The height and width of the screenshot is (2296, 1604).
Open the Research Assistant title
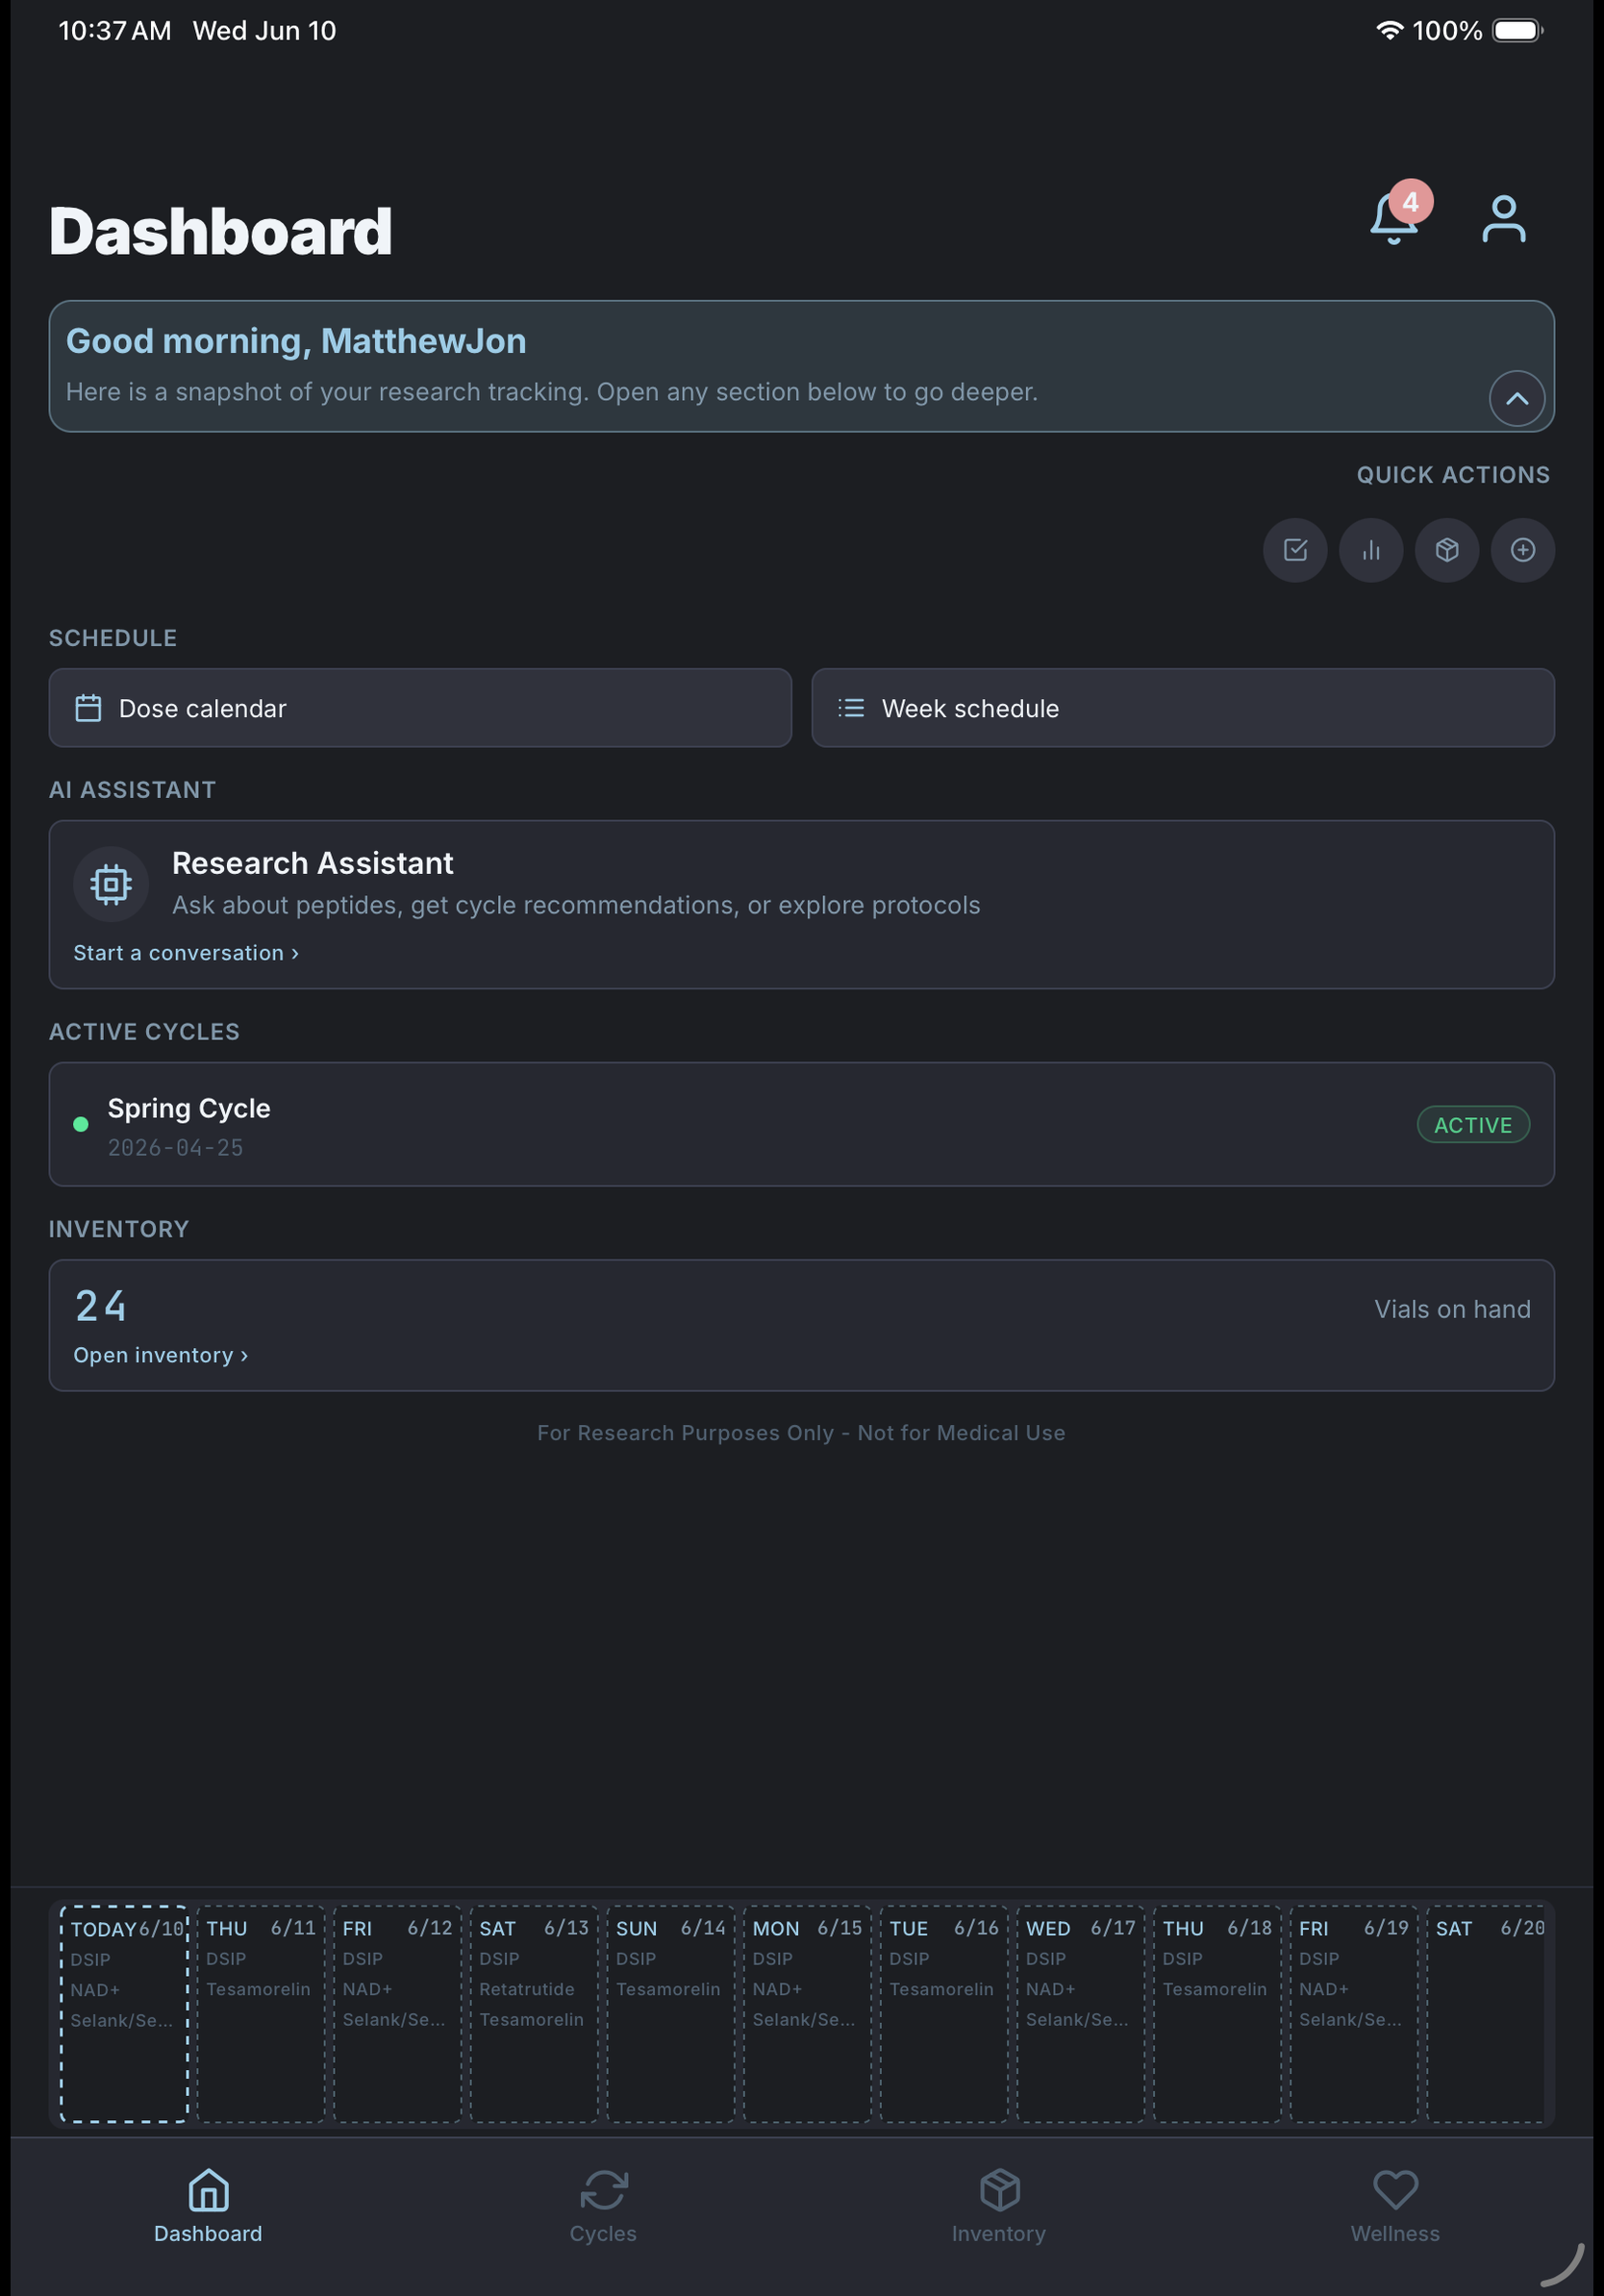[313, 863]
